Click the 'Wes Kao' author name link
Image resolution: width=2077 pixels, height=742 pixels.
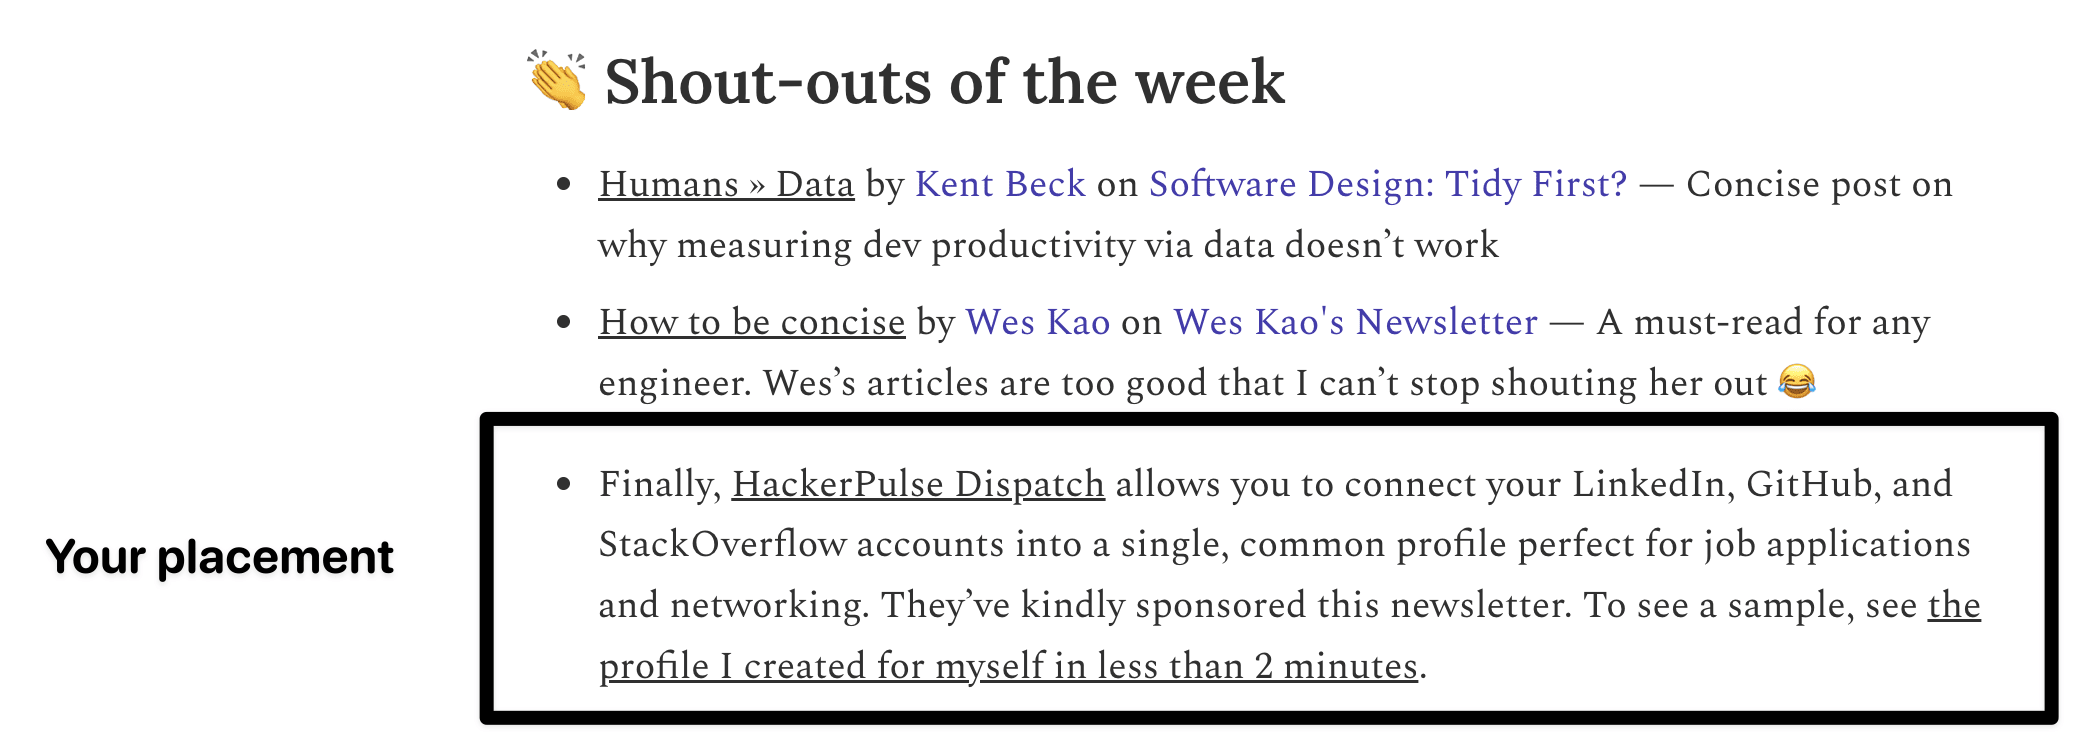(1038, 322)
